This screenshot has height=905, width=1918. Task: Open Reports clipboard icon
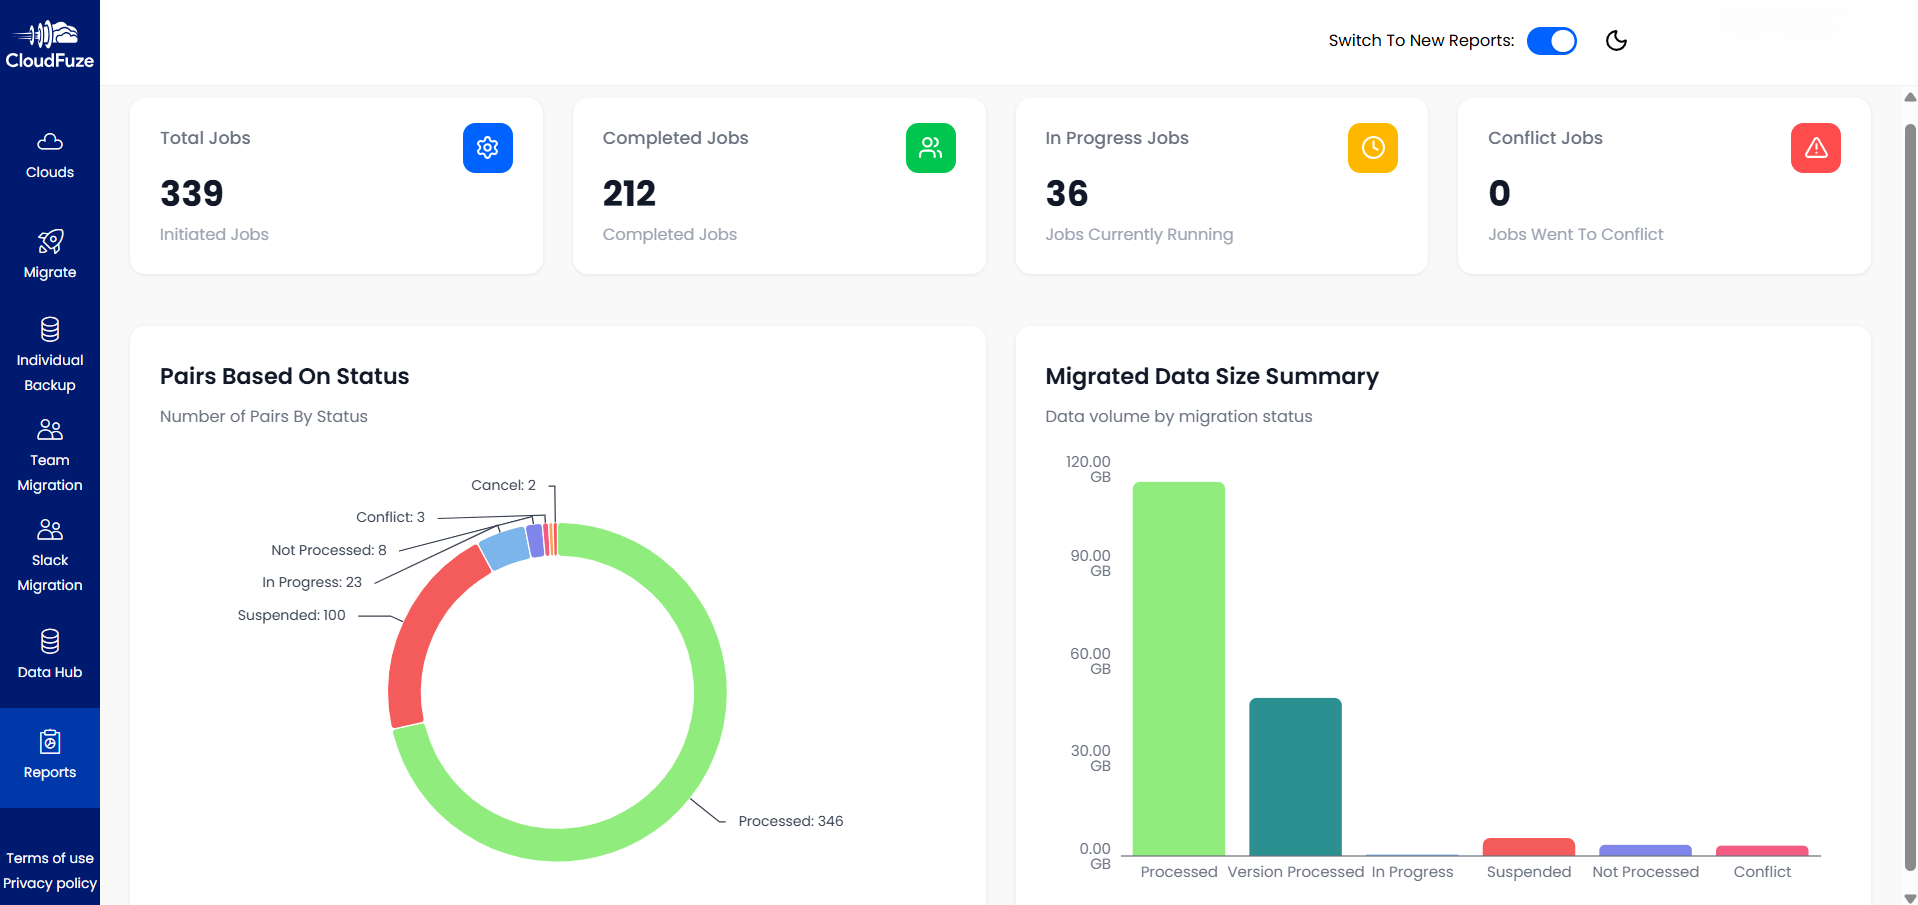pos(50,741)
